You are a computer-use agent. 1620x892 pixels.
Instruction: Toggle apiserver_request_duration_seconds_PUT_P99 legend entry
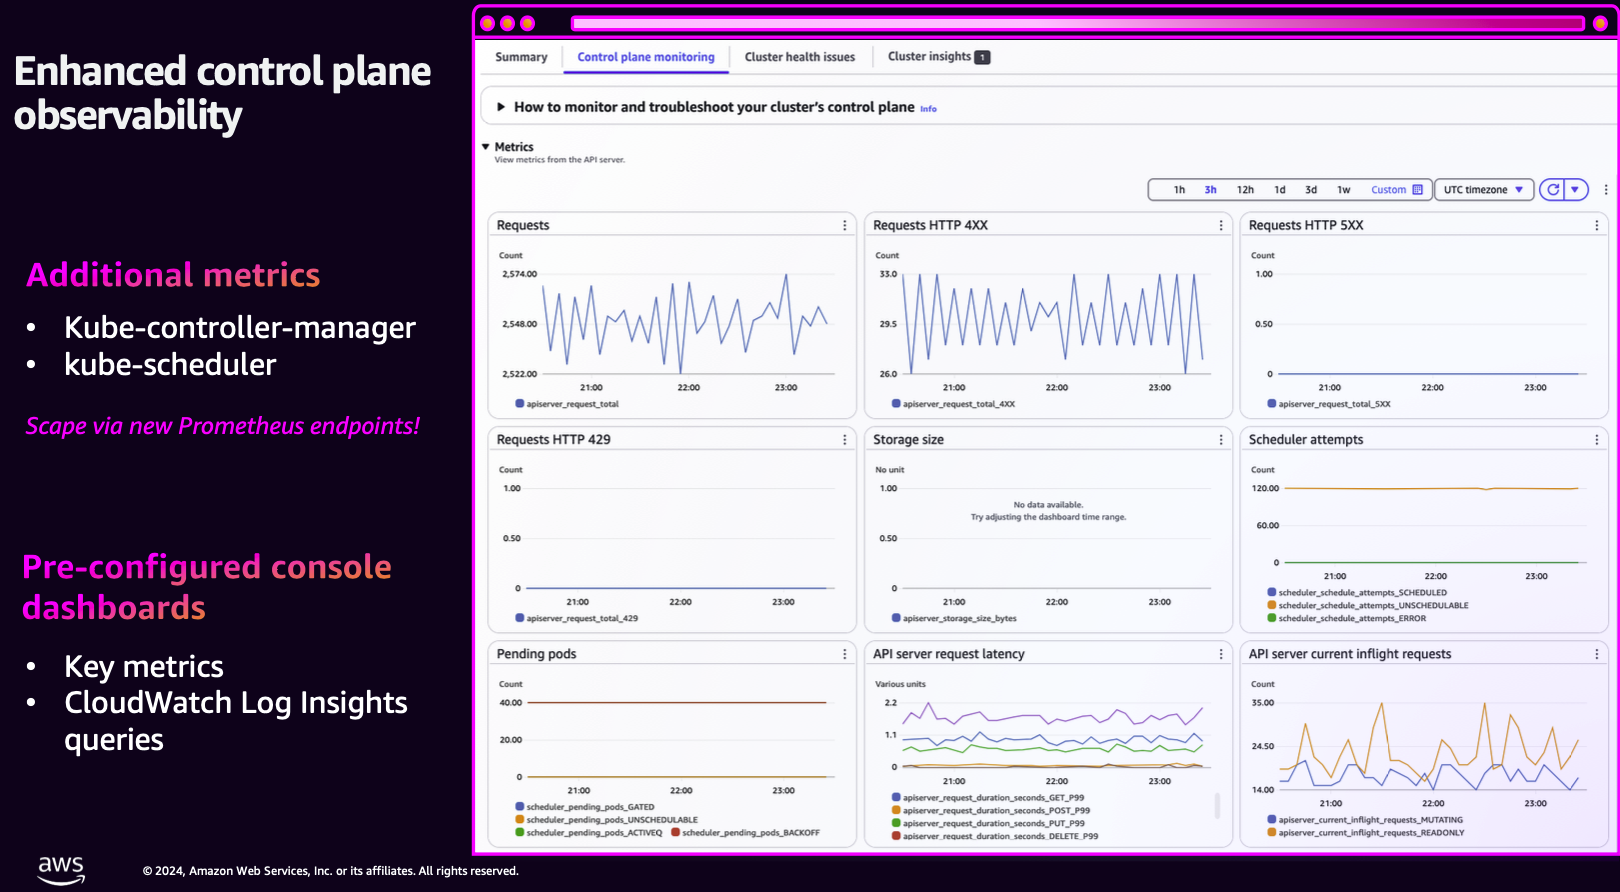988,824
